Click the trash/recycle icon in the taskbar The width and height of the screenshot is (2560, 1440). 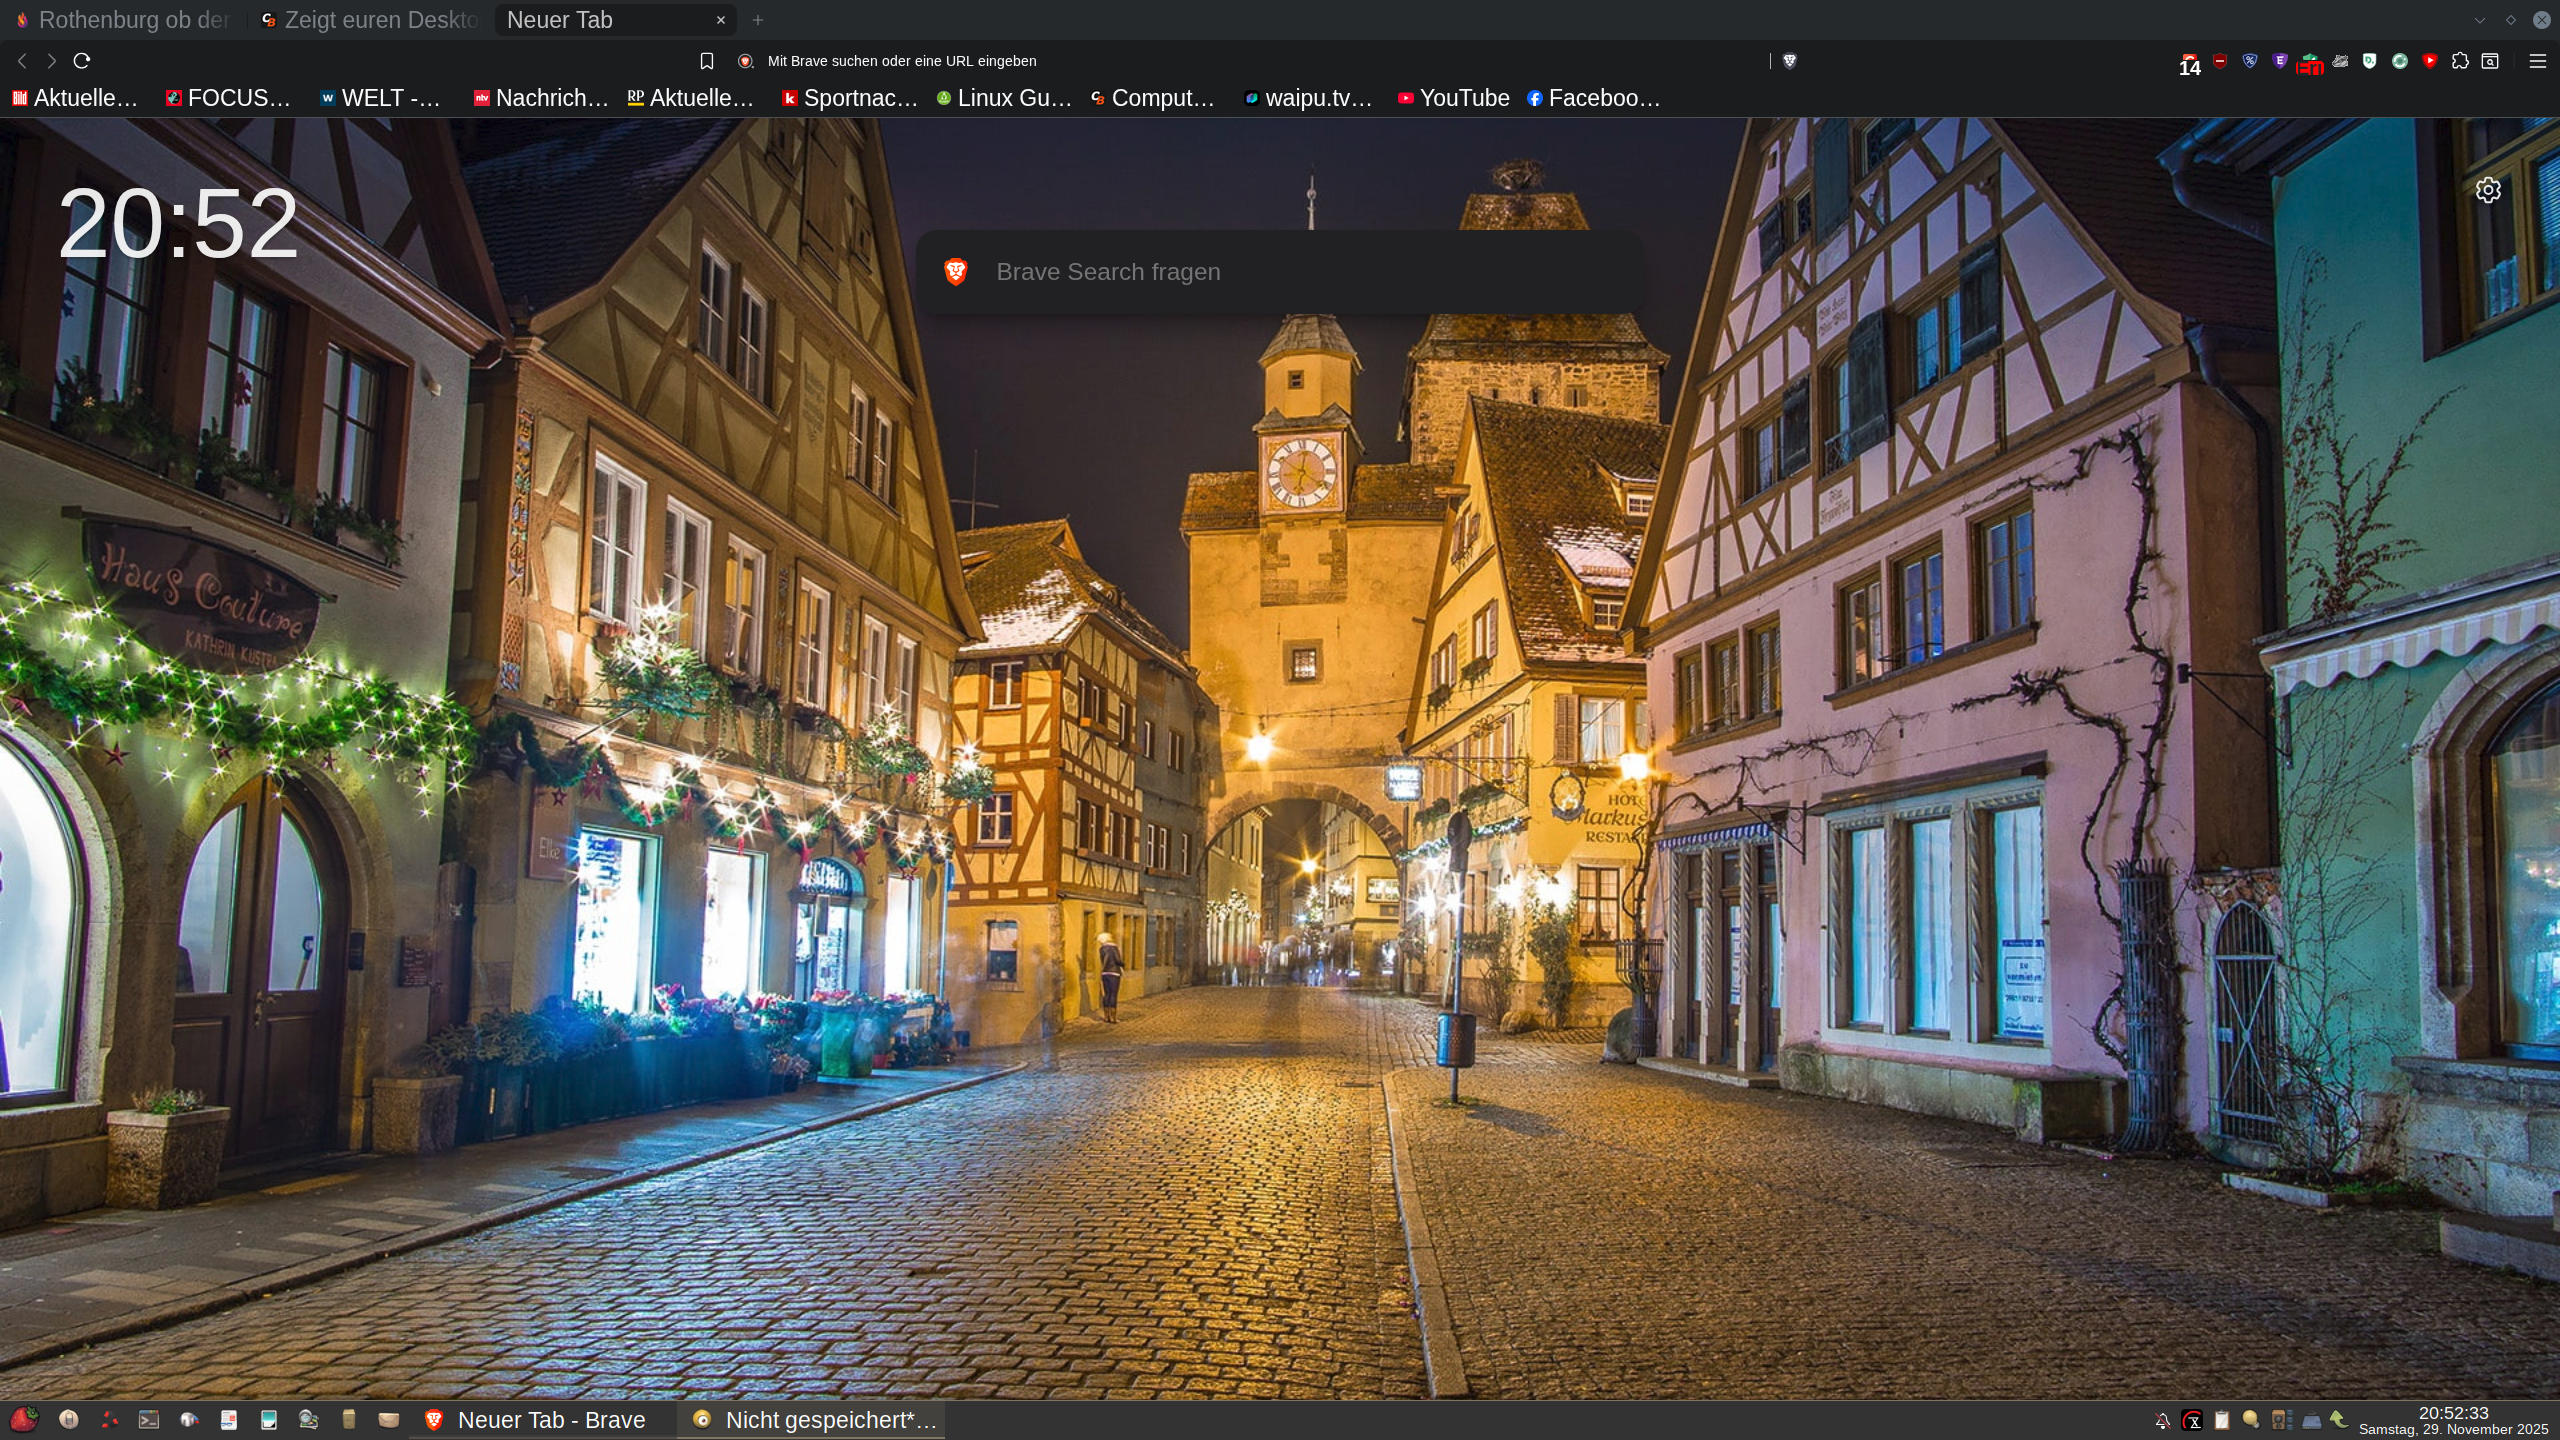tap(110, 1419)
